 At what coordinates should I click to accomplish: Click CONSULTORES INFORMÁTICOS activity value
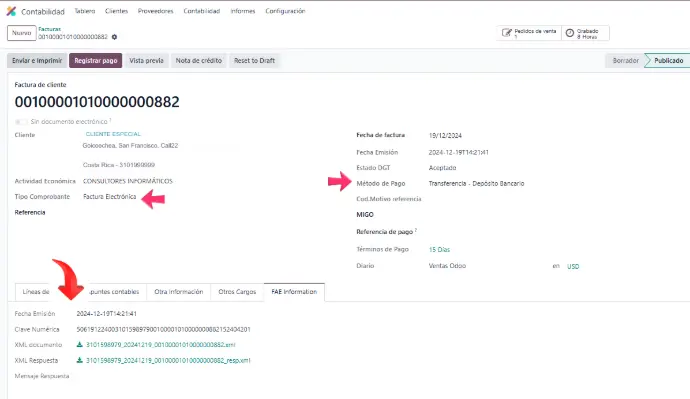[x=128, y=181]
